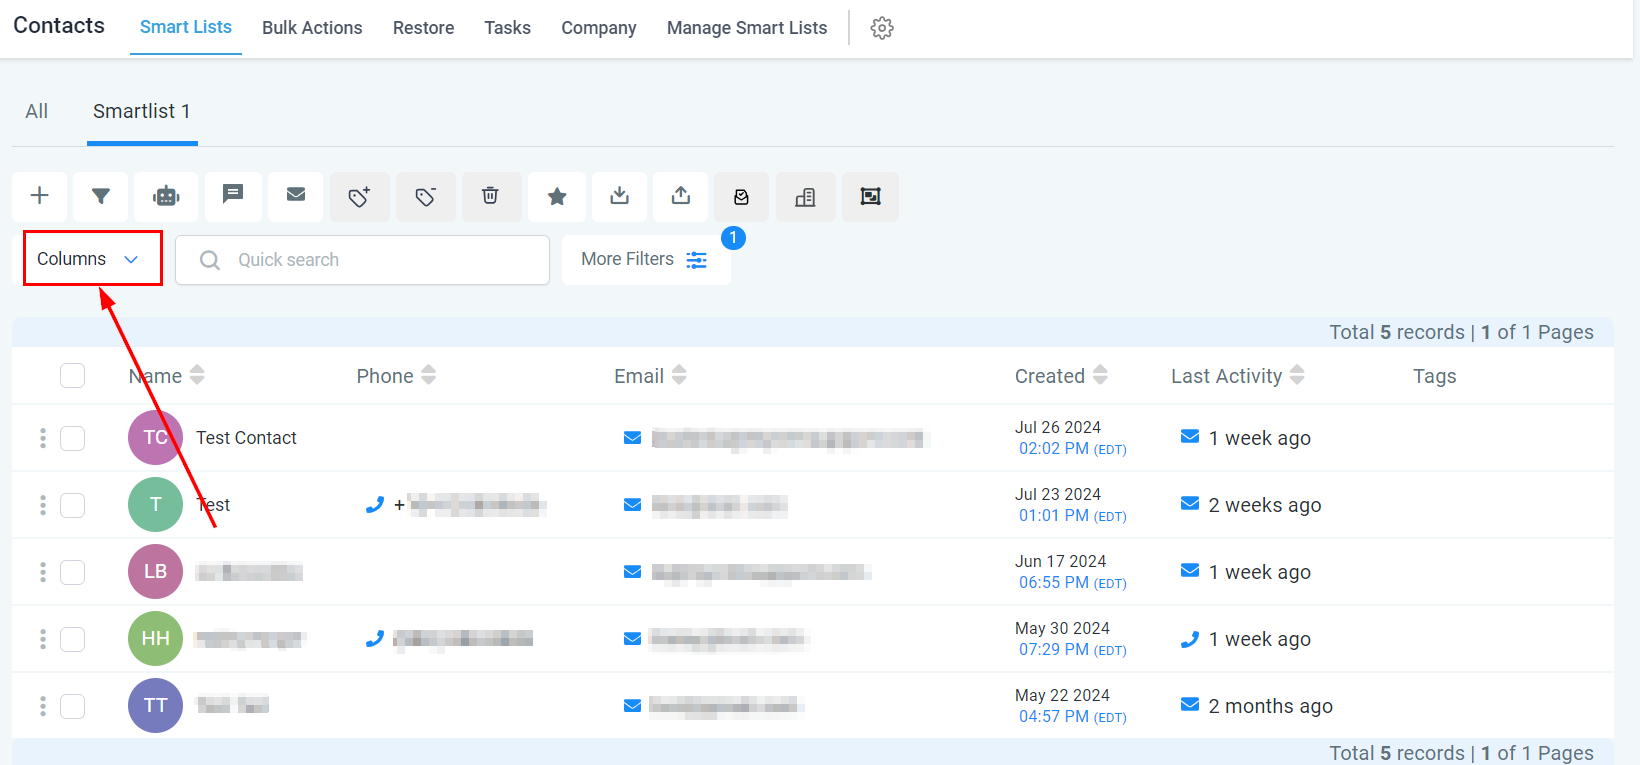Open the settings gear icon

click(882, 28)
